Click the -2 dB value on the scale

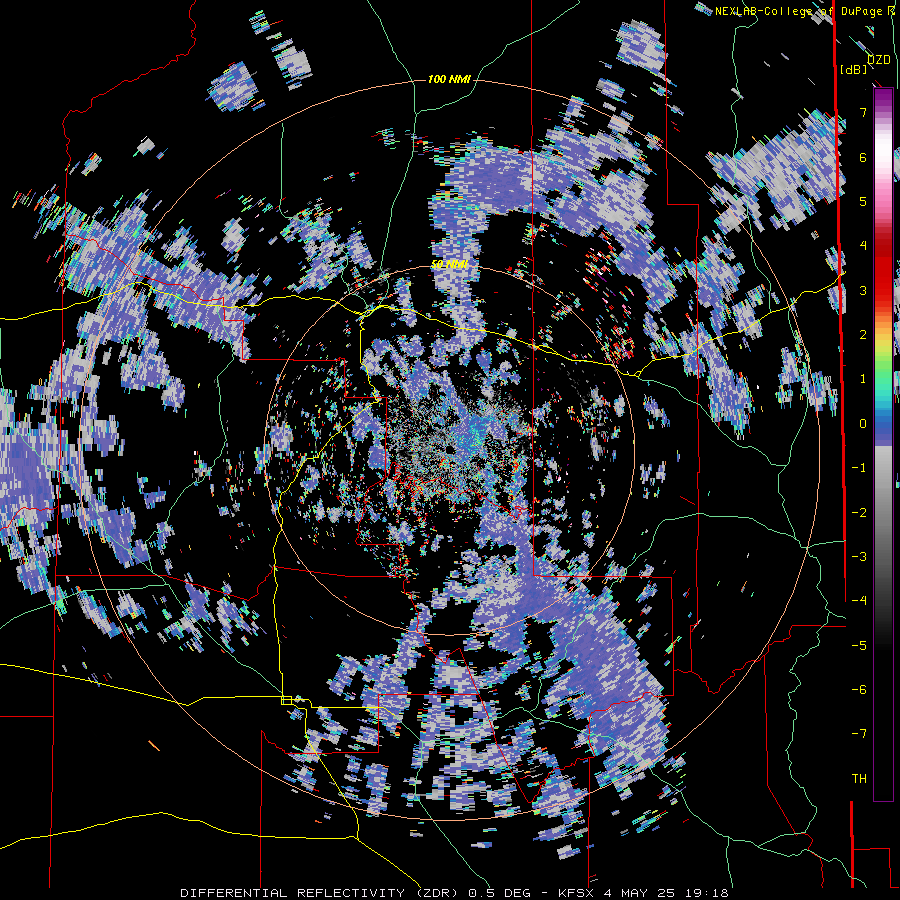[x=859, y=513]
